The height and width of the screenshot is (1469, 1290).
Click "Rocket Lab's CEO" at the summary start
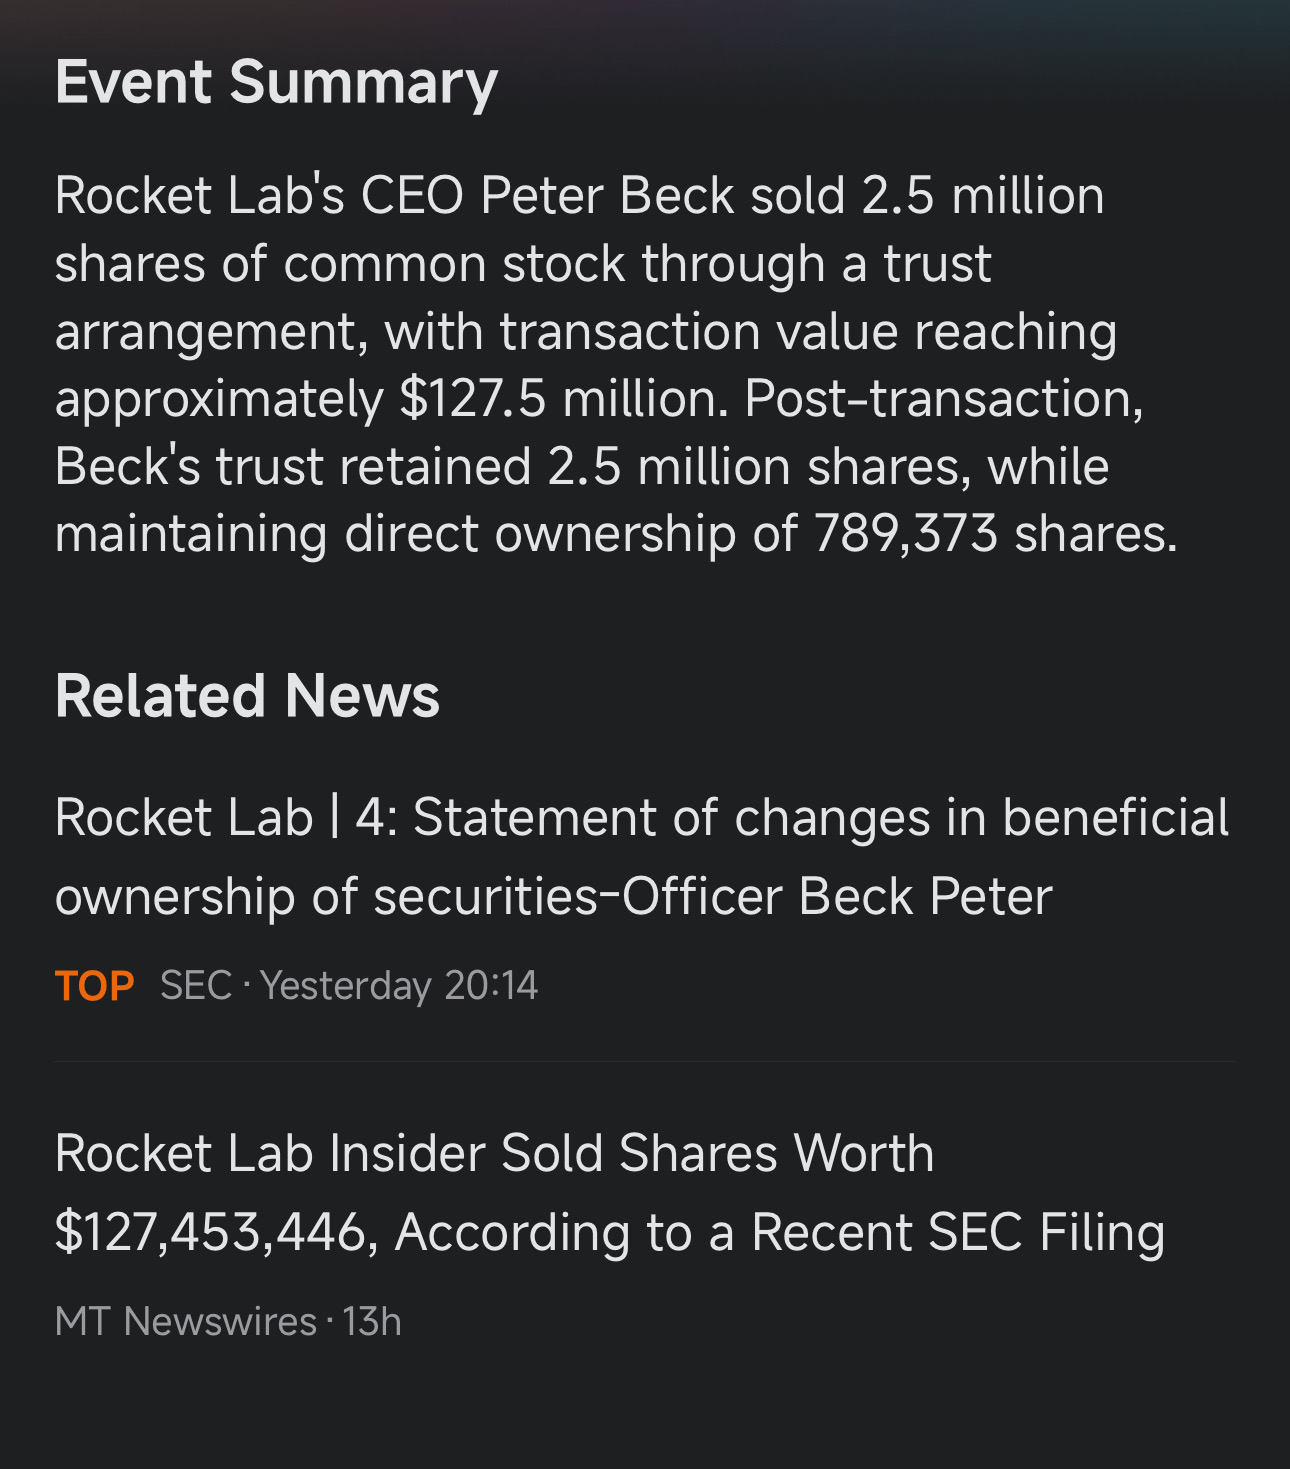coord(258,195)
